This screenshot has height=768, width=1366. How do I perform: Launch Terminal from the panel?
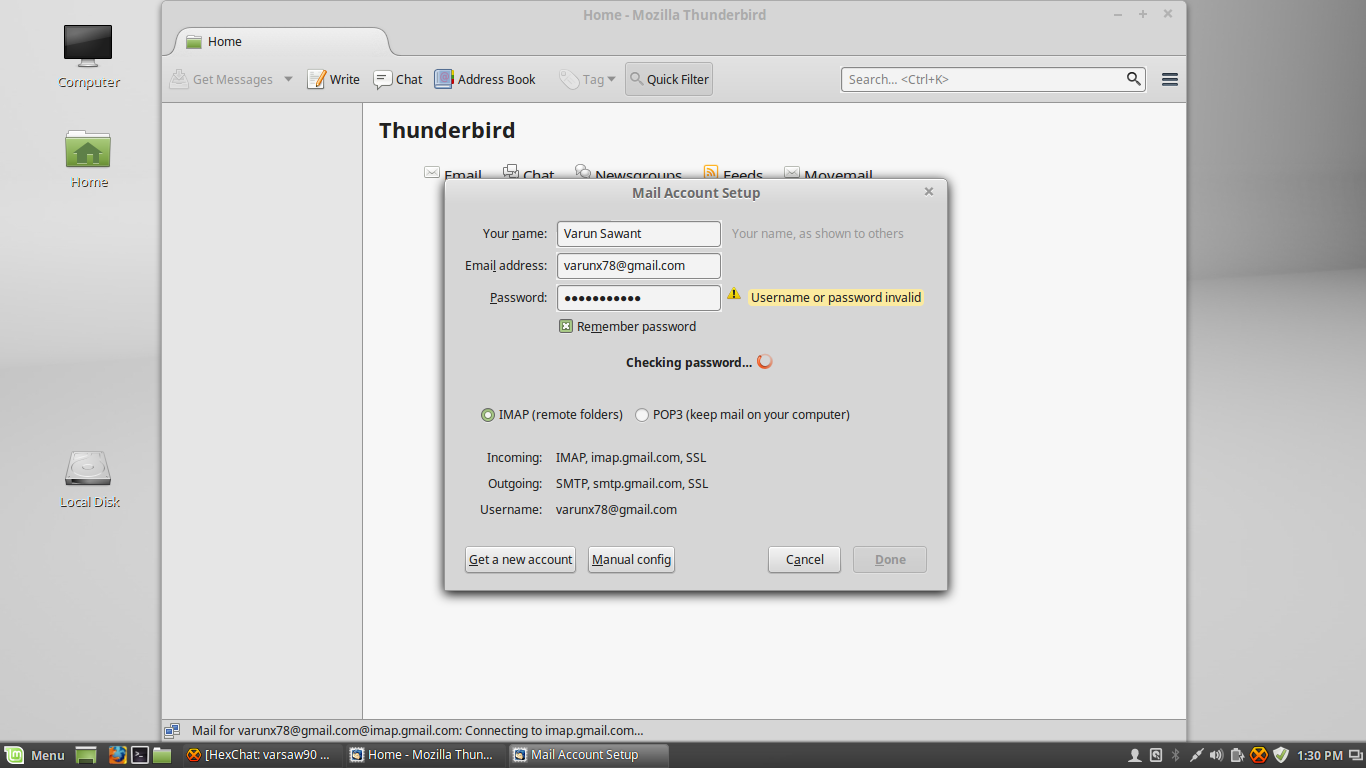(x=141, y=755)
